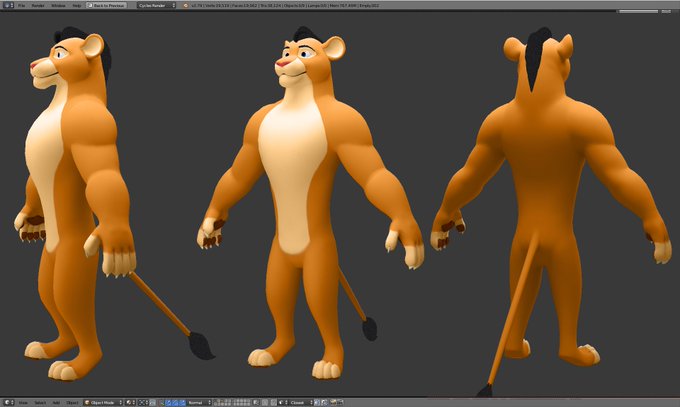Open the 3D View editor type selector

[x=9, y=402]
